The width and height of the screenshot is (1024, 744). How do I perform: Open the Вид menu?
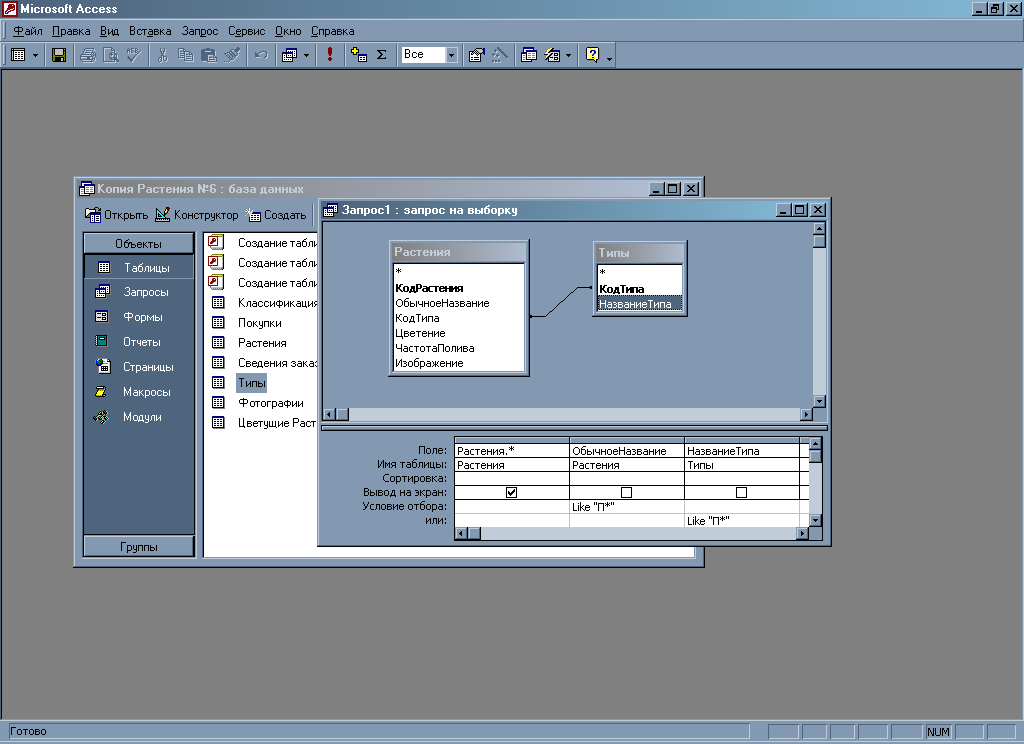point(109,31)
